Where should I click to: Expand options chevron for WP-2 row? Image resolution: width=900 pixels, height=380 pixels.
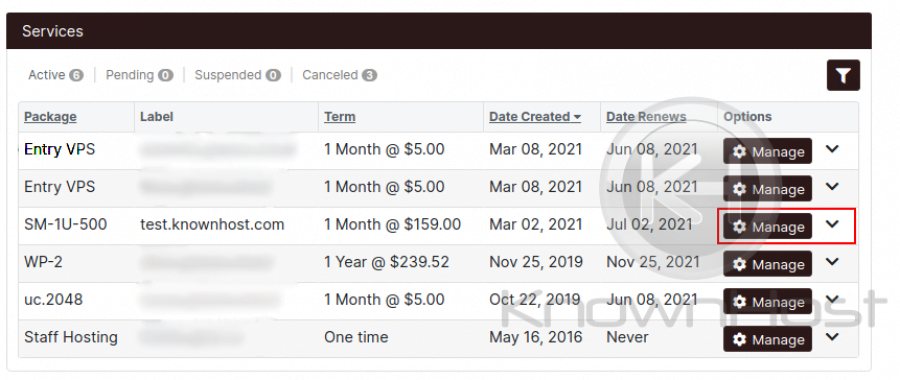(x=832, y=262)
